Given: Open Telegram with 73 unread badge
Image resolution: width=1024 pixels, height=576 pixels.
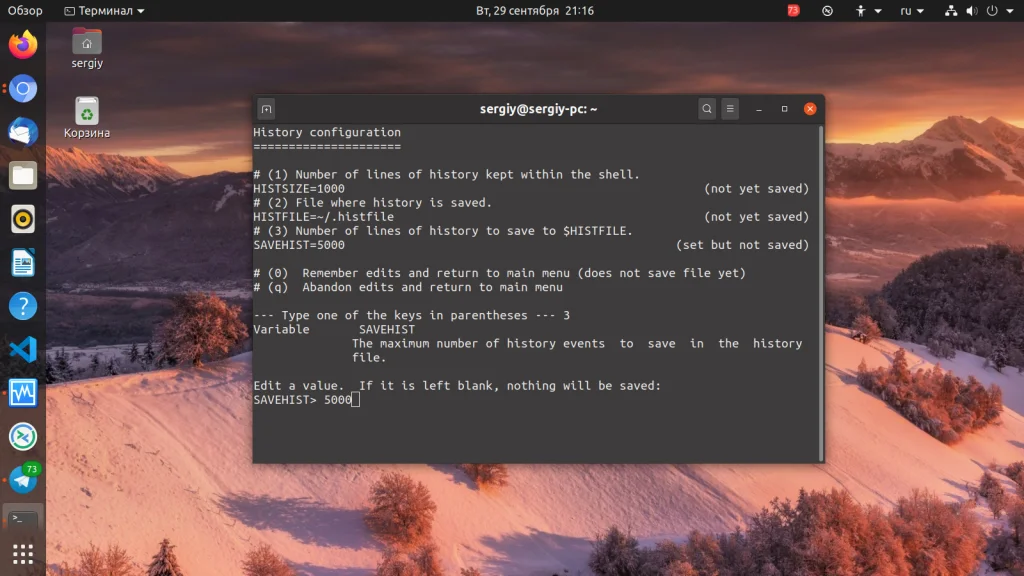Looking at the screenshot, I should (23, 479).
